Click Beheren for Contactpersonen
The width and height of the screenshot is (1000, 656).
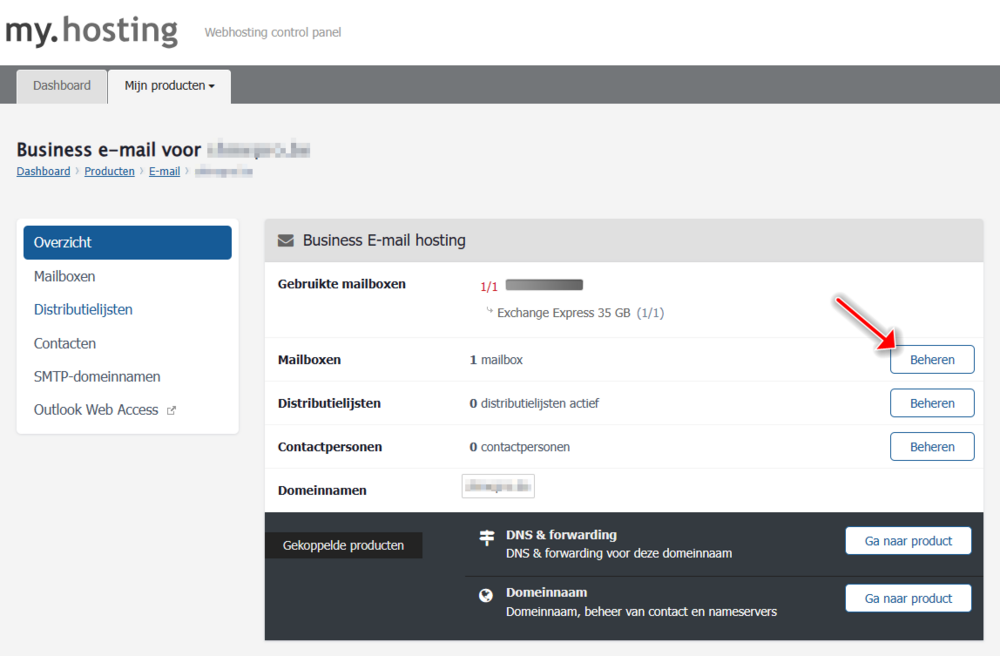click(x=932, y=447)
